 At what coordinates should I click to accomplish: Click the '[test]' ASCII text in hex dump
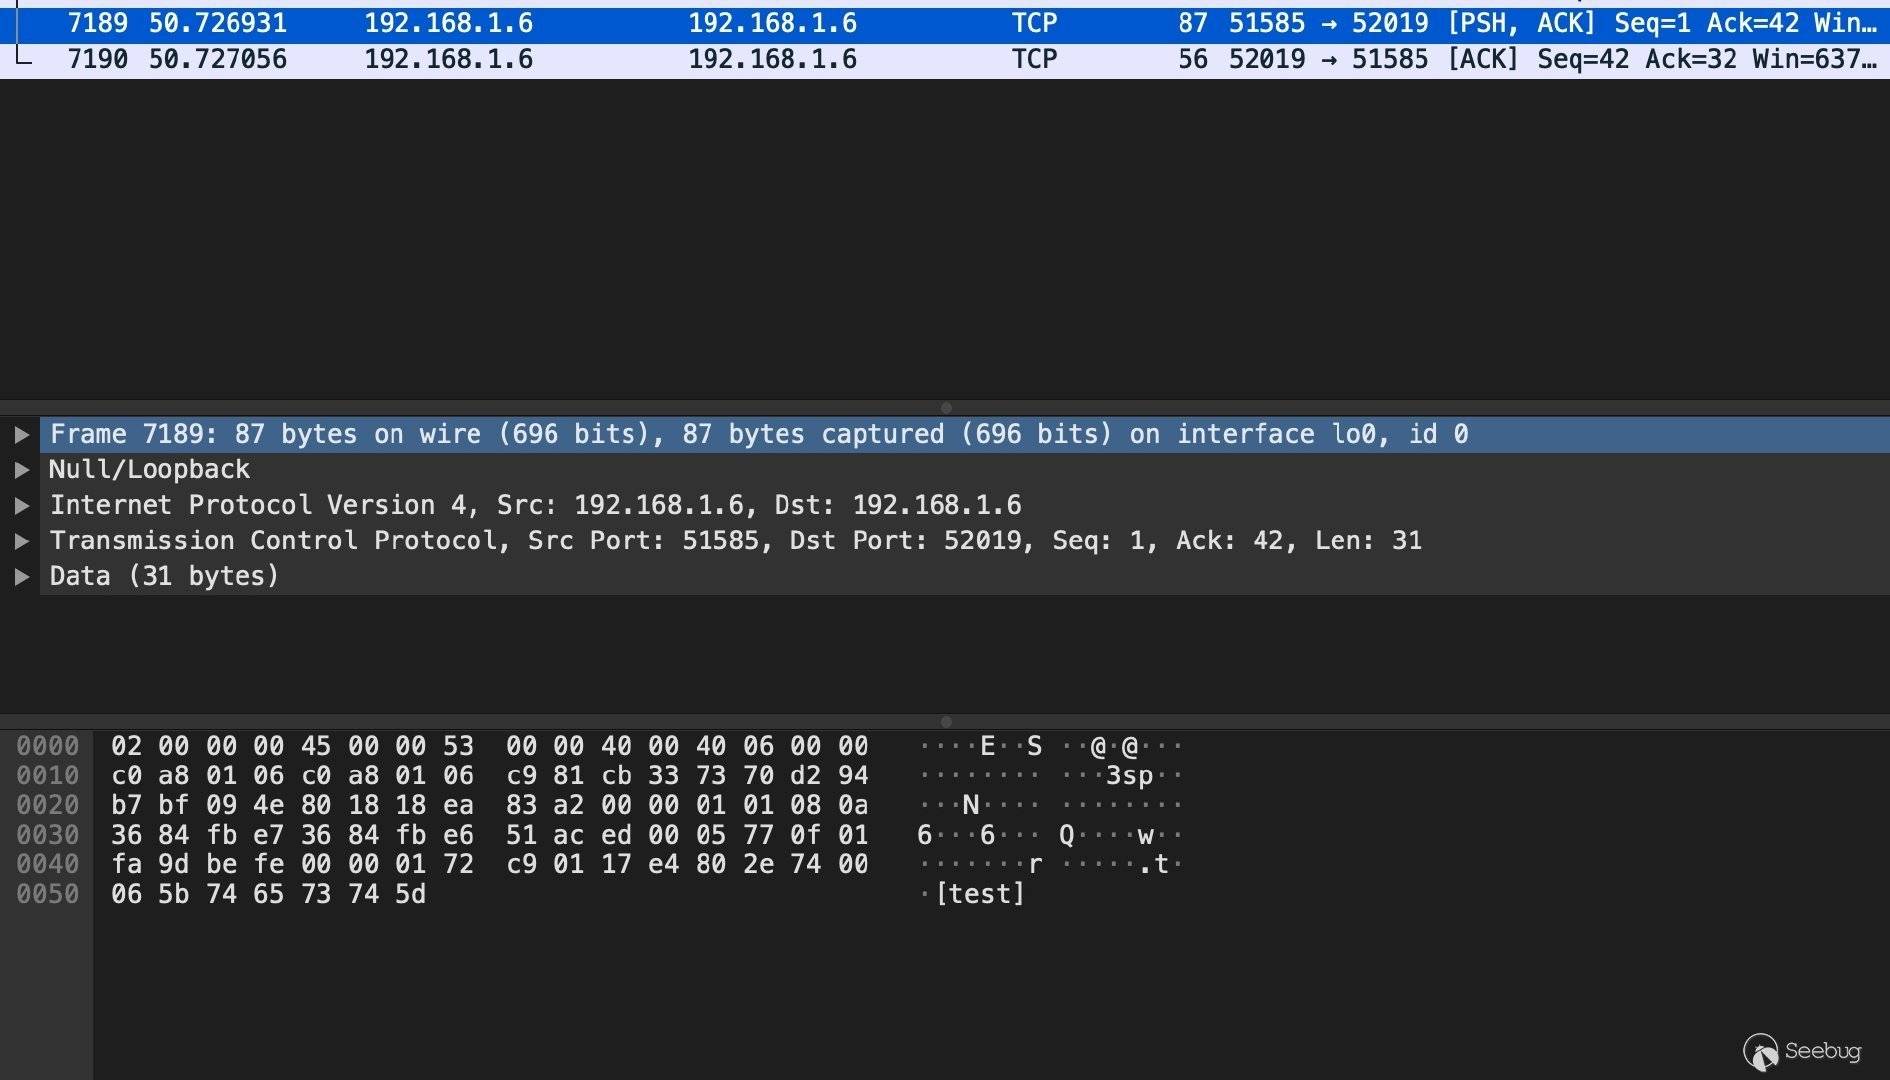979,894
